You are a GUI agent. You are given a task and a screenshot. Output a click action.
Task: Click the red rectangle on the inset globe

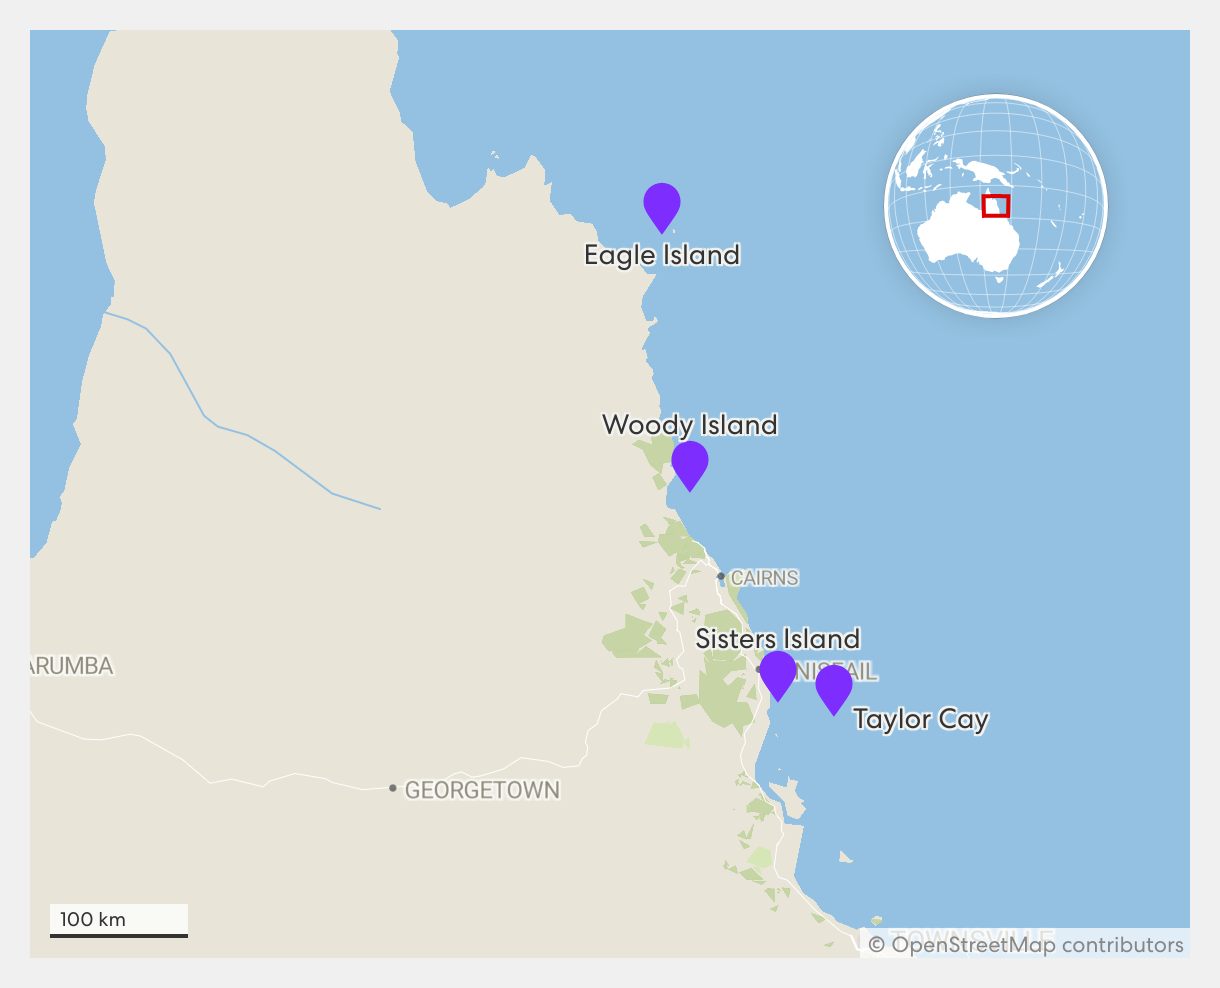[x=995, y=206]
